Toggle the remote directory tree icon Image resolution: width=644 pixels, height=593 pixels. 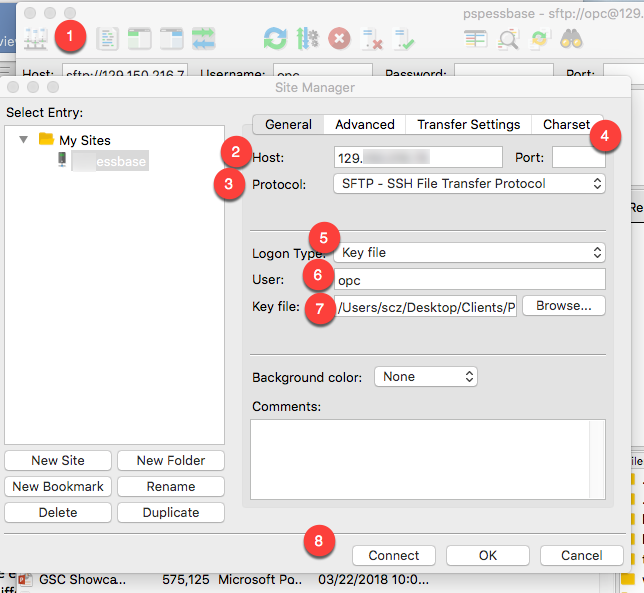click(171, 39)
